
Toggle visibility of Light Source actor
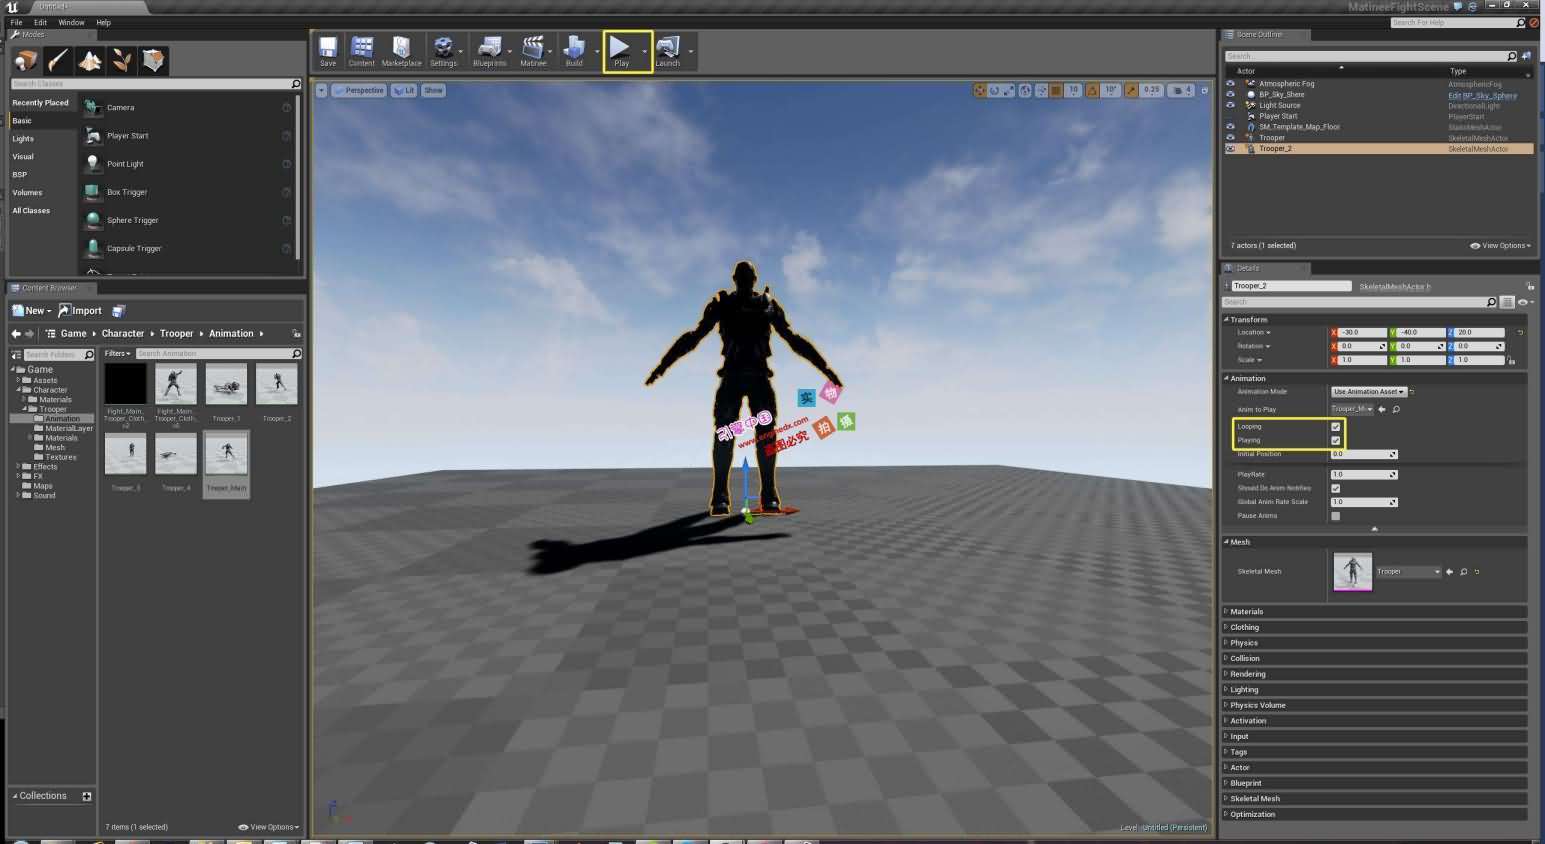[x=1230, y=105]
